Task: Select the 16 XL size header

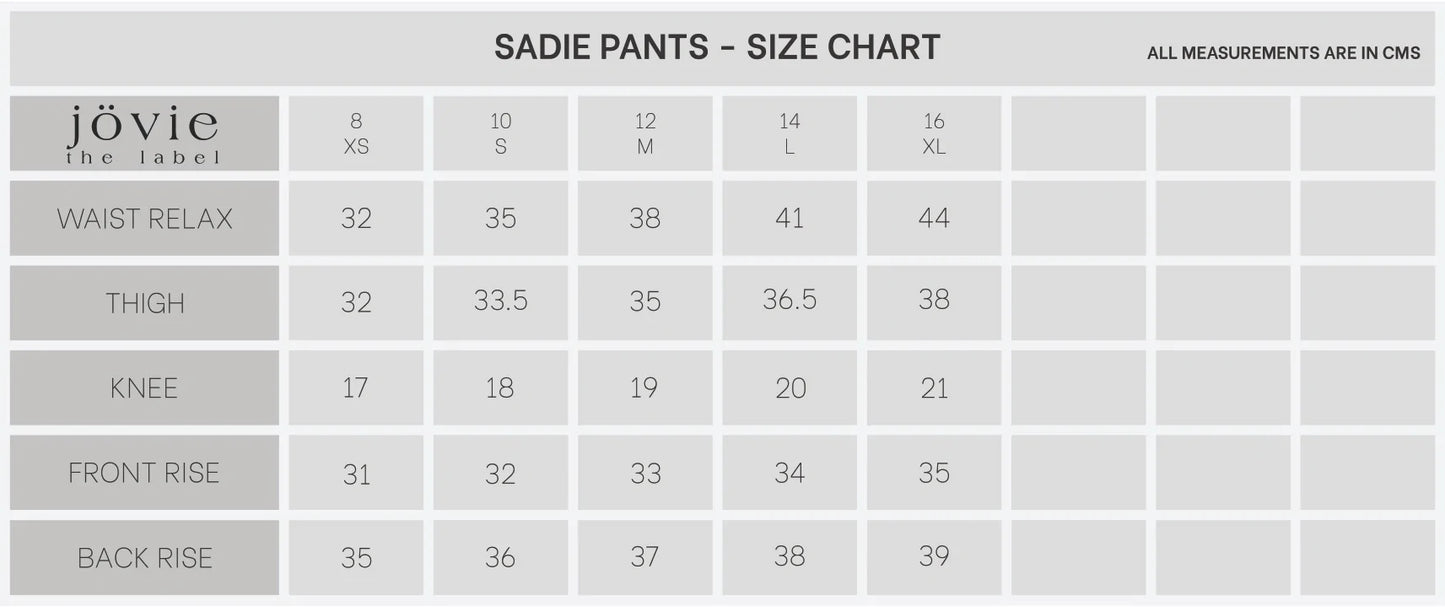Action: click(934, 134)
